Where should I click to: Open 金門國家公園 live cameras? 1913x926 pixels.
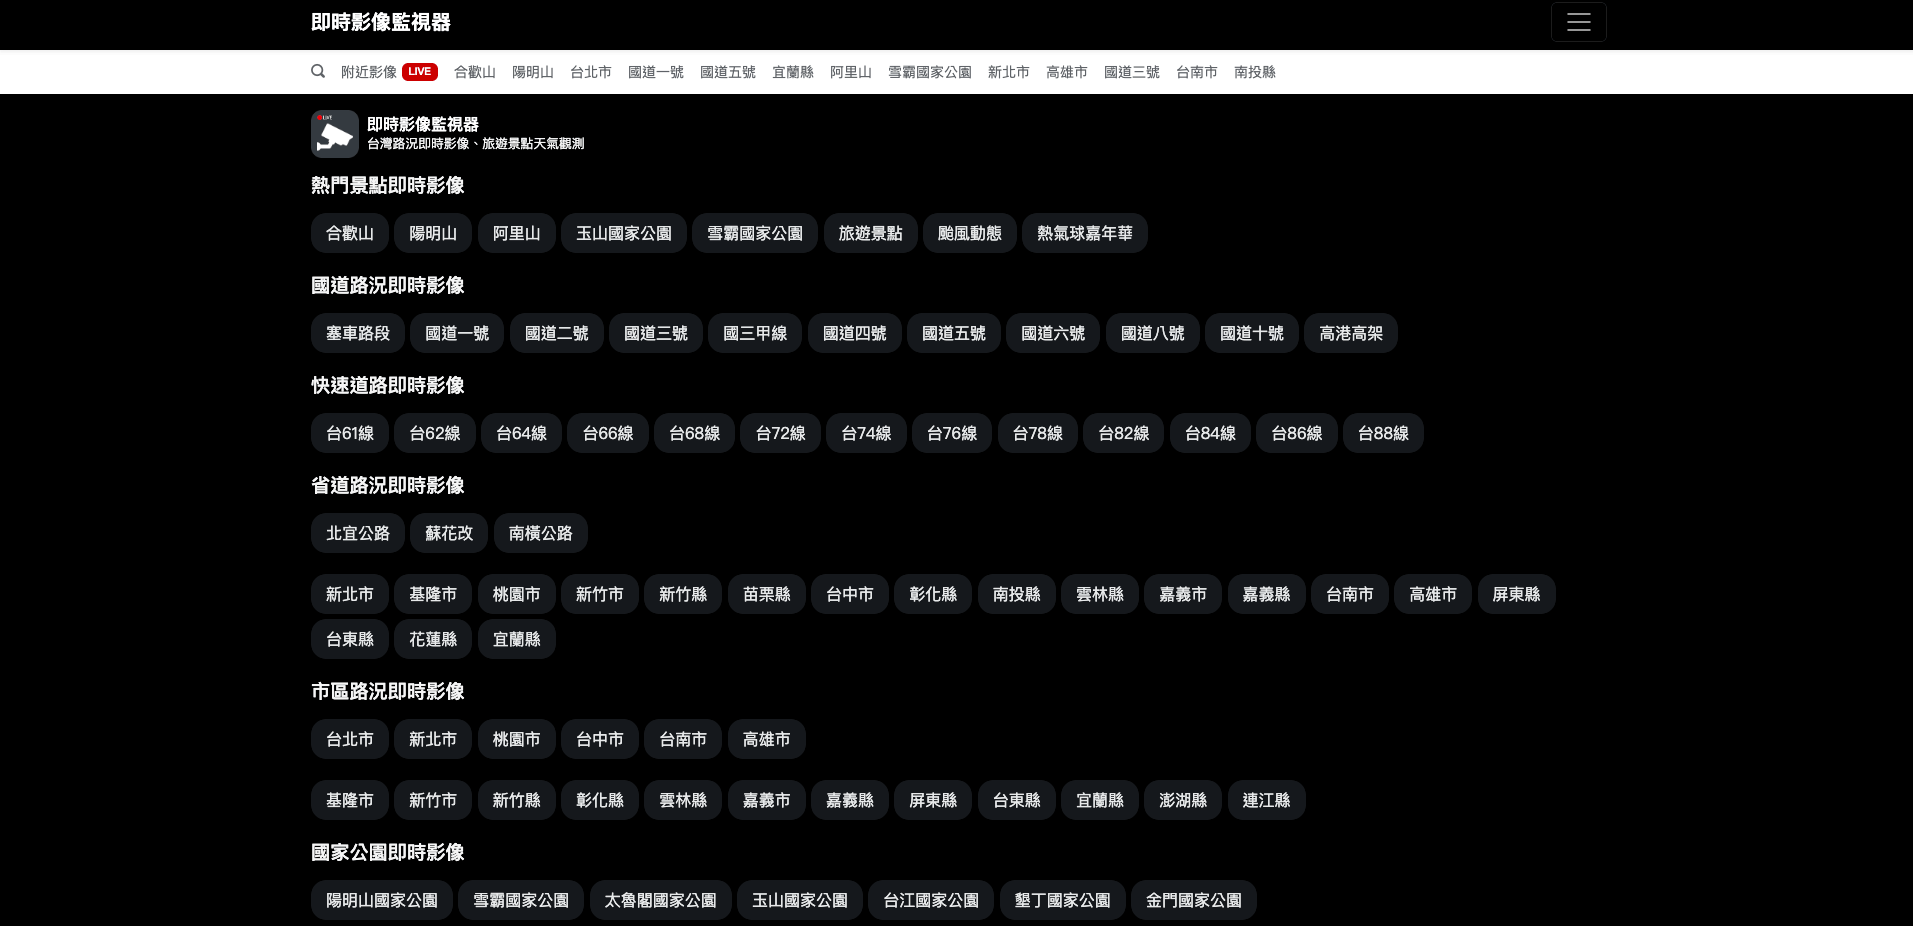tap(1193, 900)
